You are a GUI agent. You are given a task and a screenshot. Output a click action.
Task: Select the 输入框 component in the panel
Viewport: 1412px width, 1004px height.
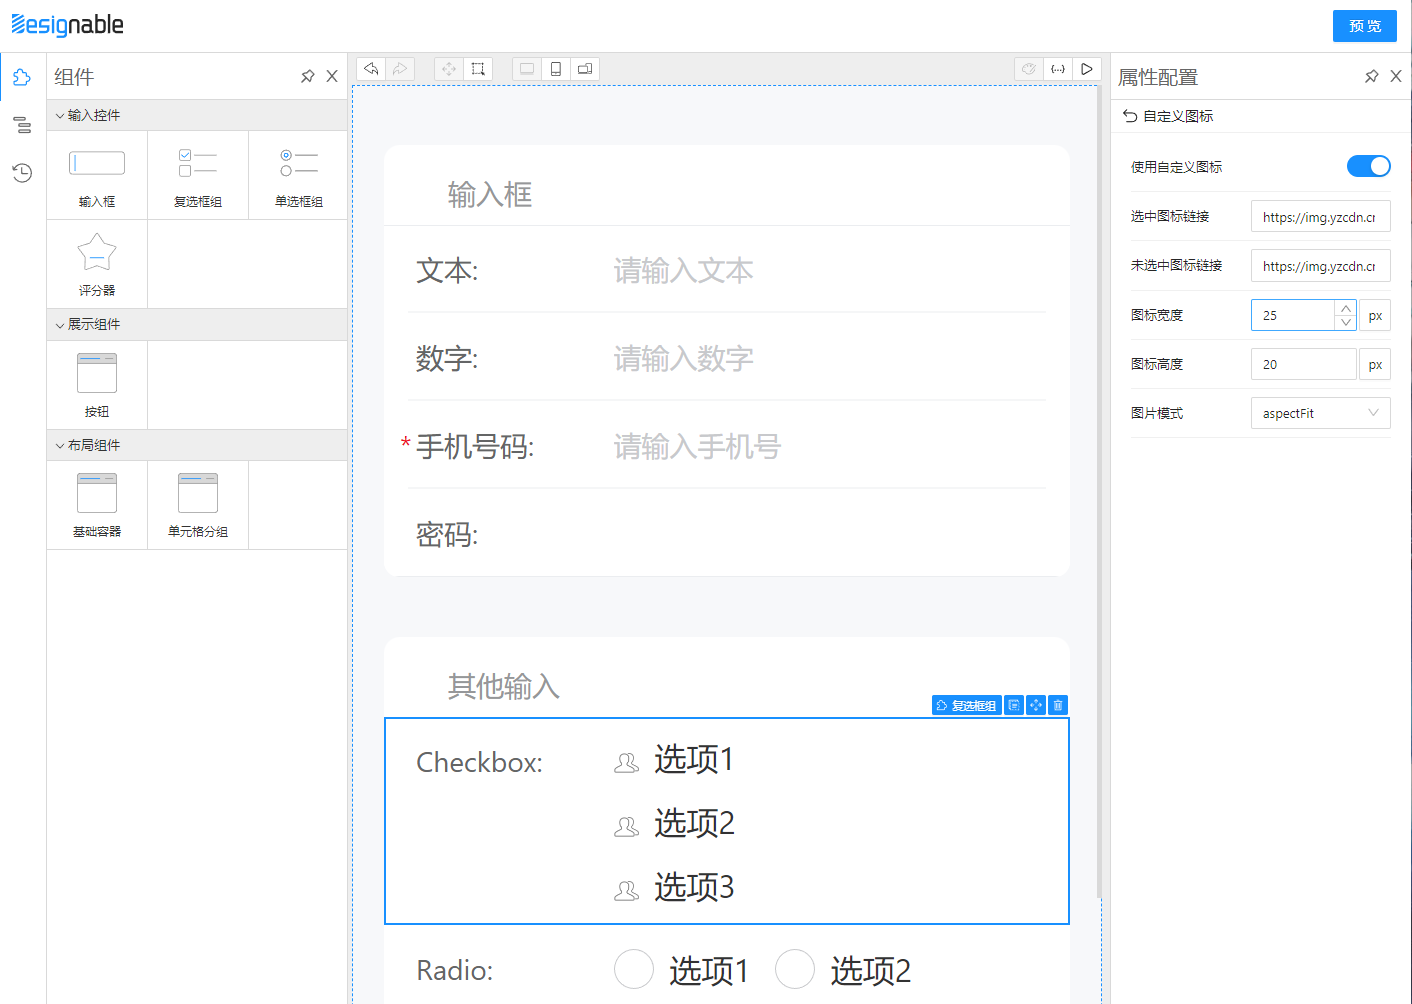point(97,175)
